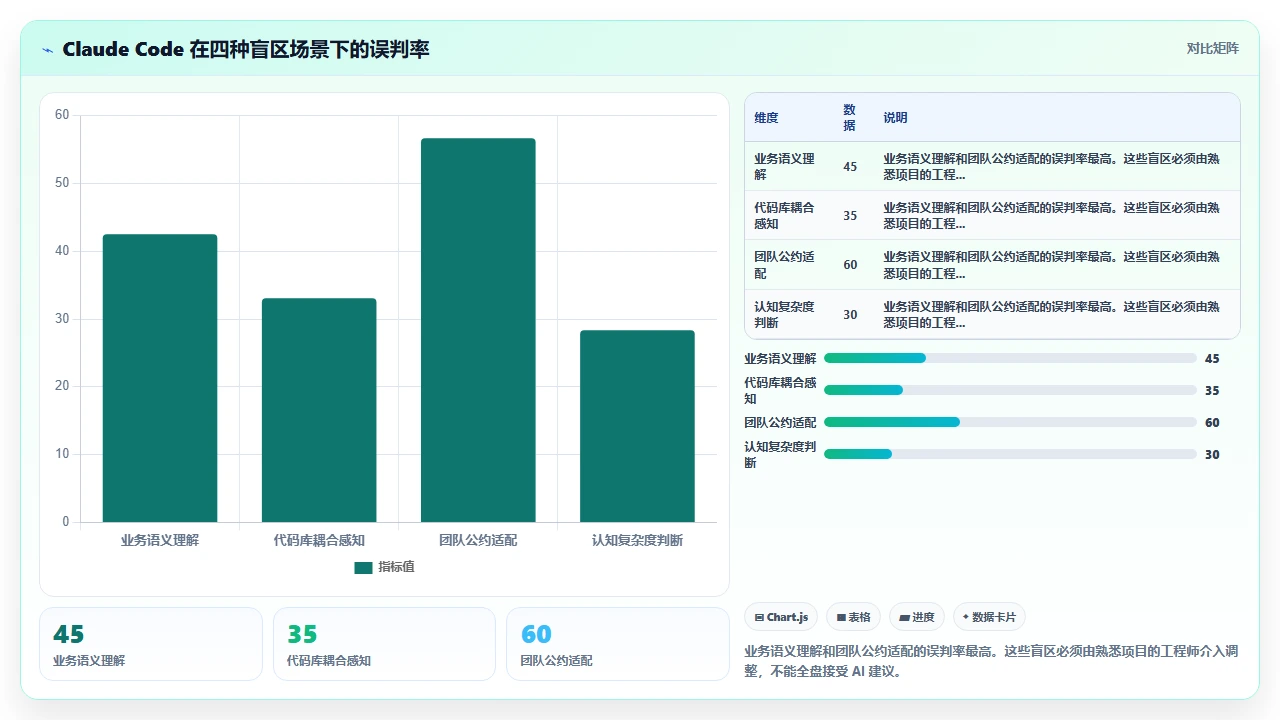Click value 60 in the 团队公约适配 table row
Image resolution: width=1280 pixels, height=720 pixels.
(x=850, y=265)
